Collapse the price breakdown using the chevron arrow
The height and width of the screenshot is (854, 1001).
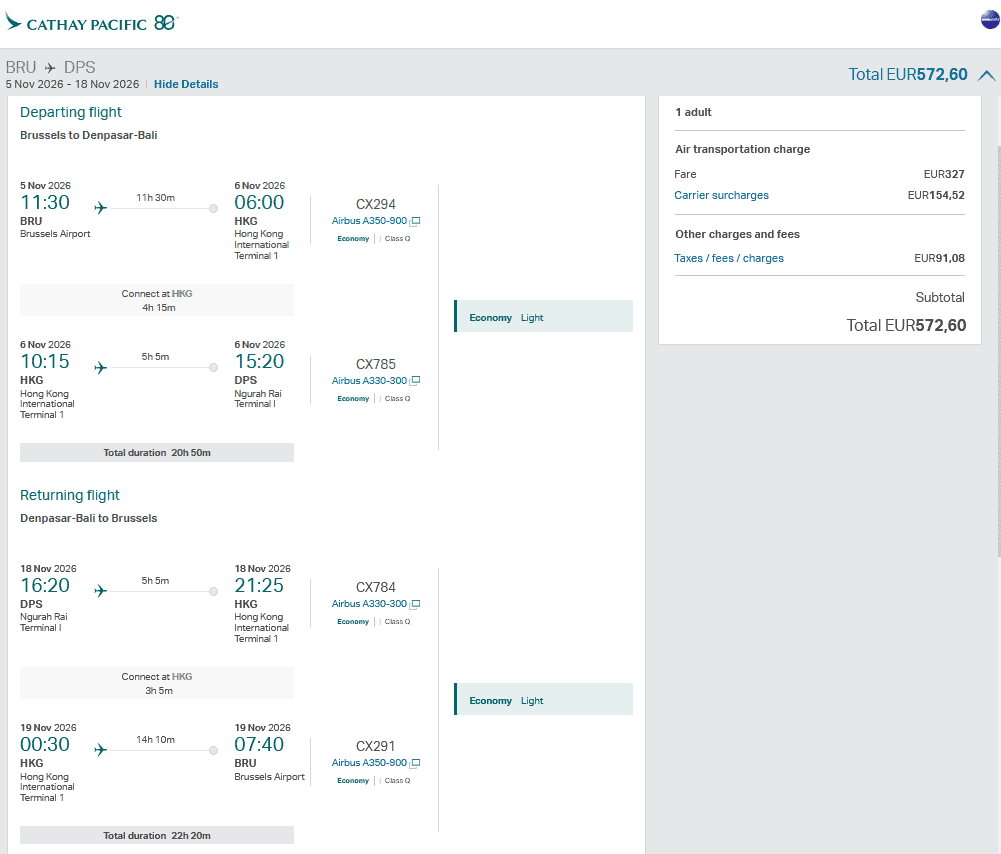[x=986, y=75]
